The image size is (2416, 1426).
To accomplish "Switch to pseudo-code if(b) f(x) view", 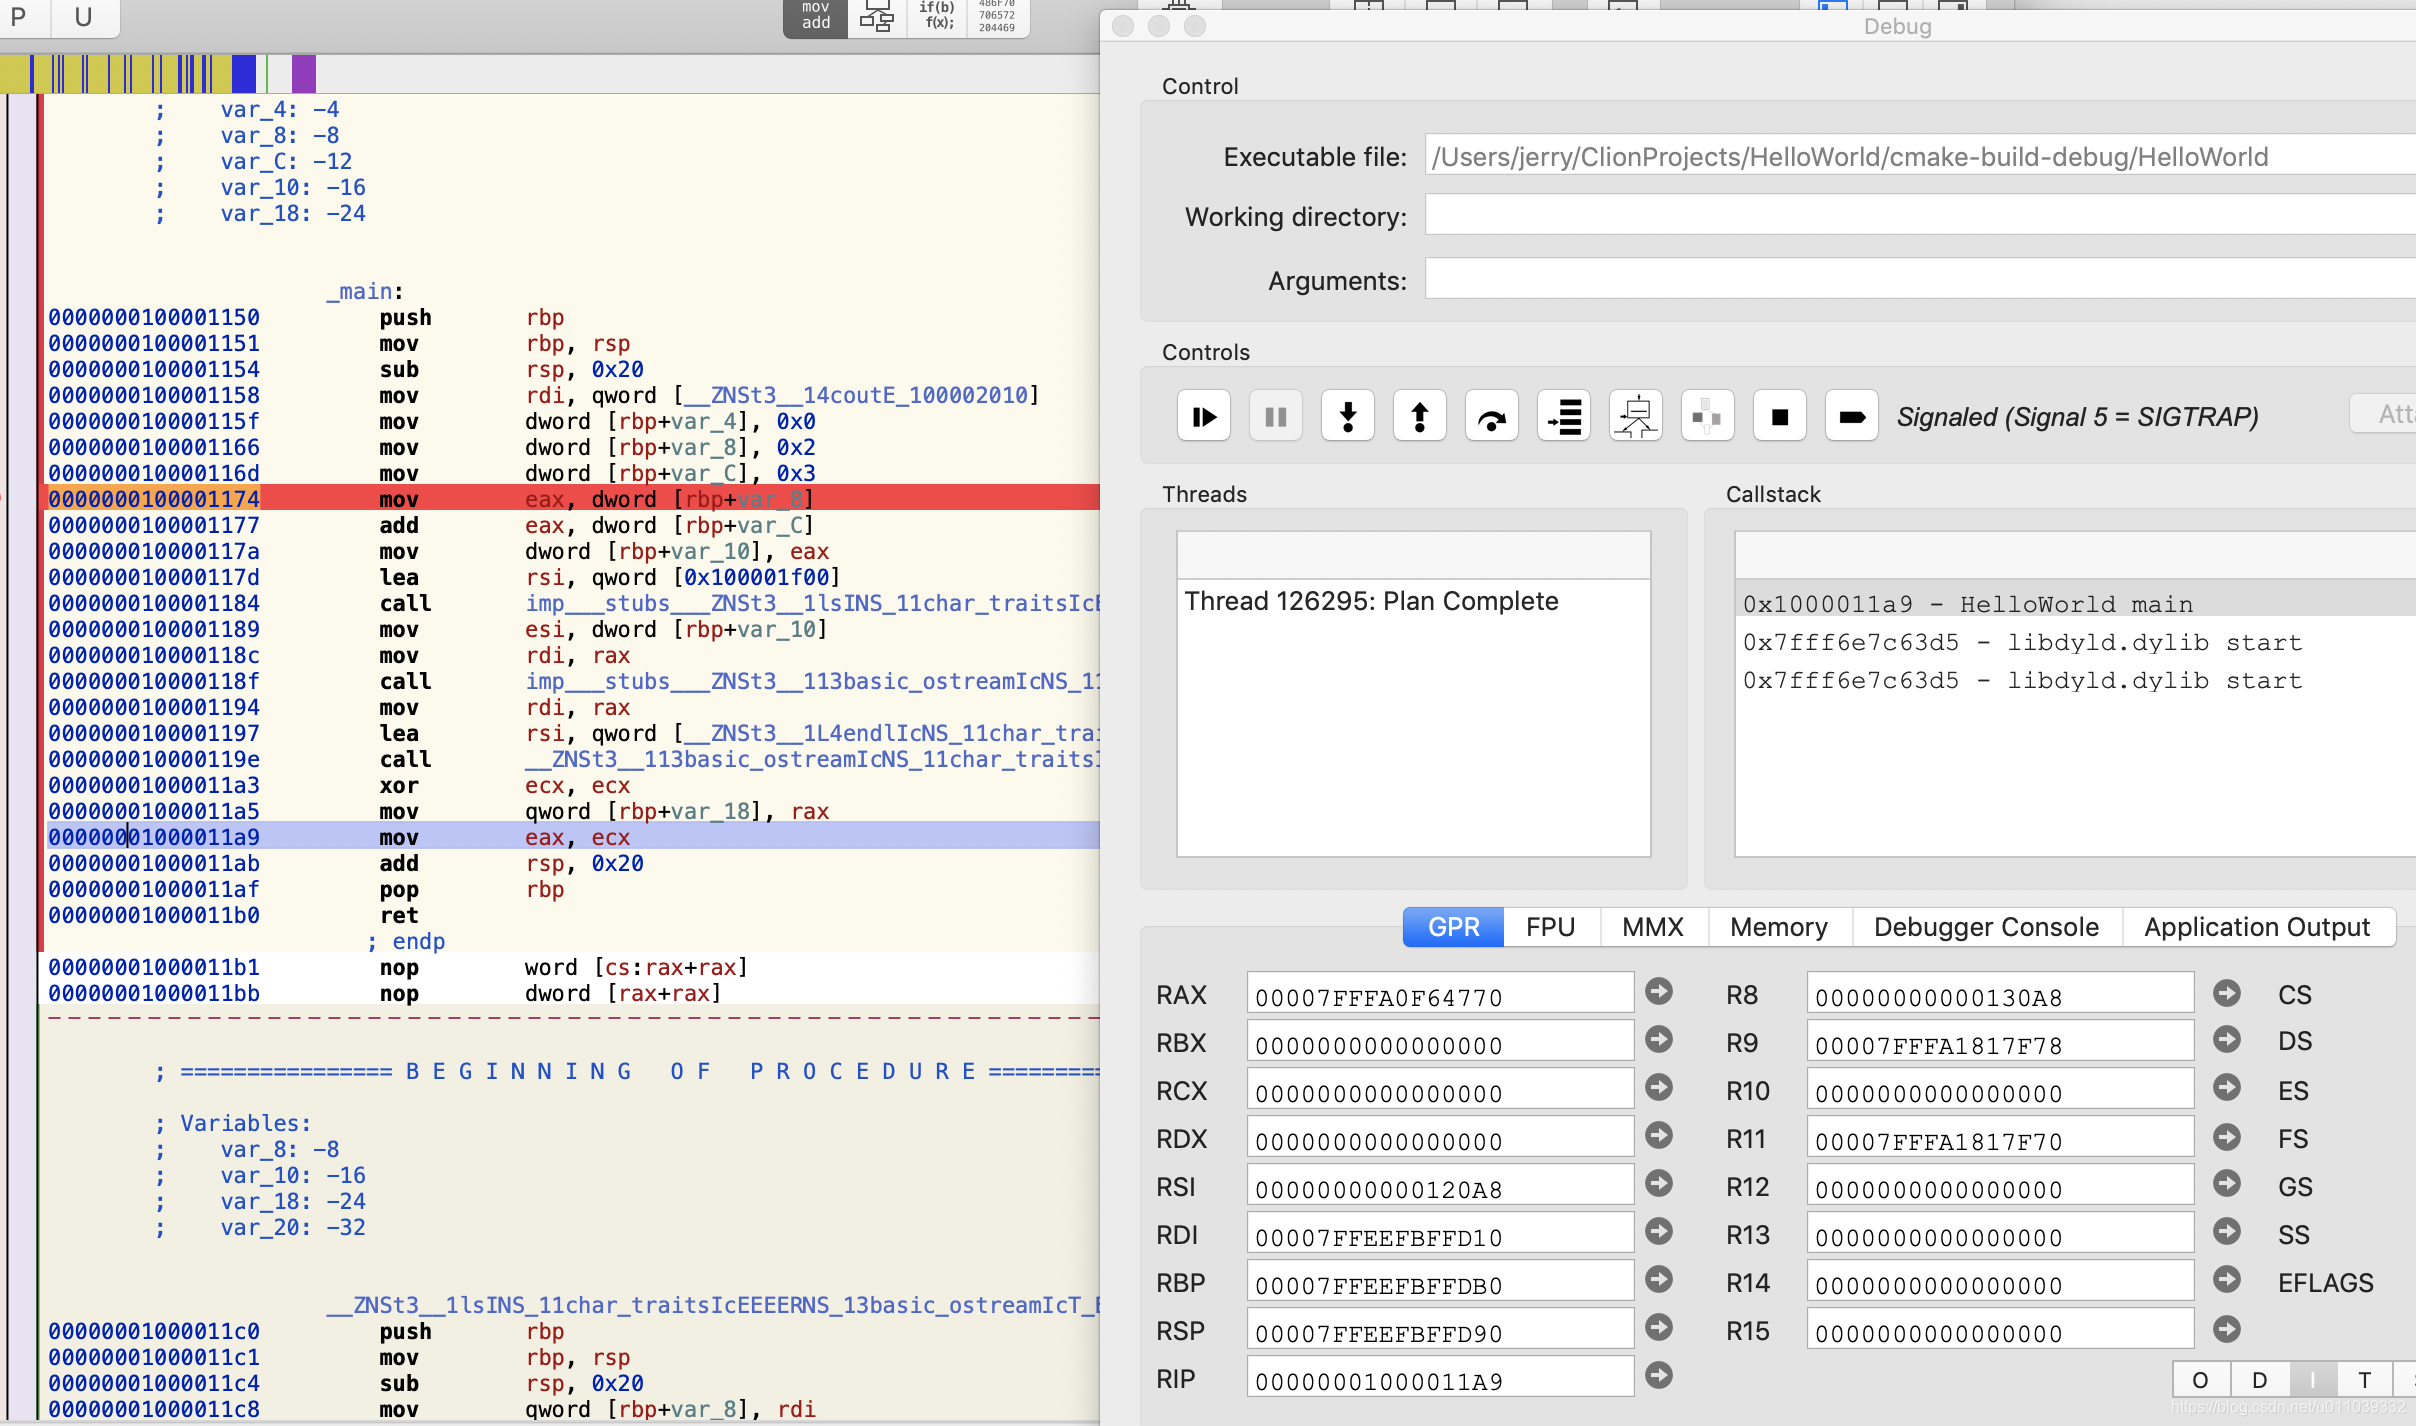I will pos(938,18).
